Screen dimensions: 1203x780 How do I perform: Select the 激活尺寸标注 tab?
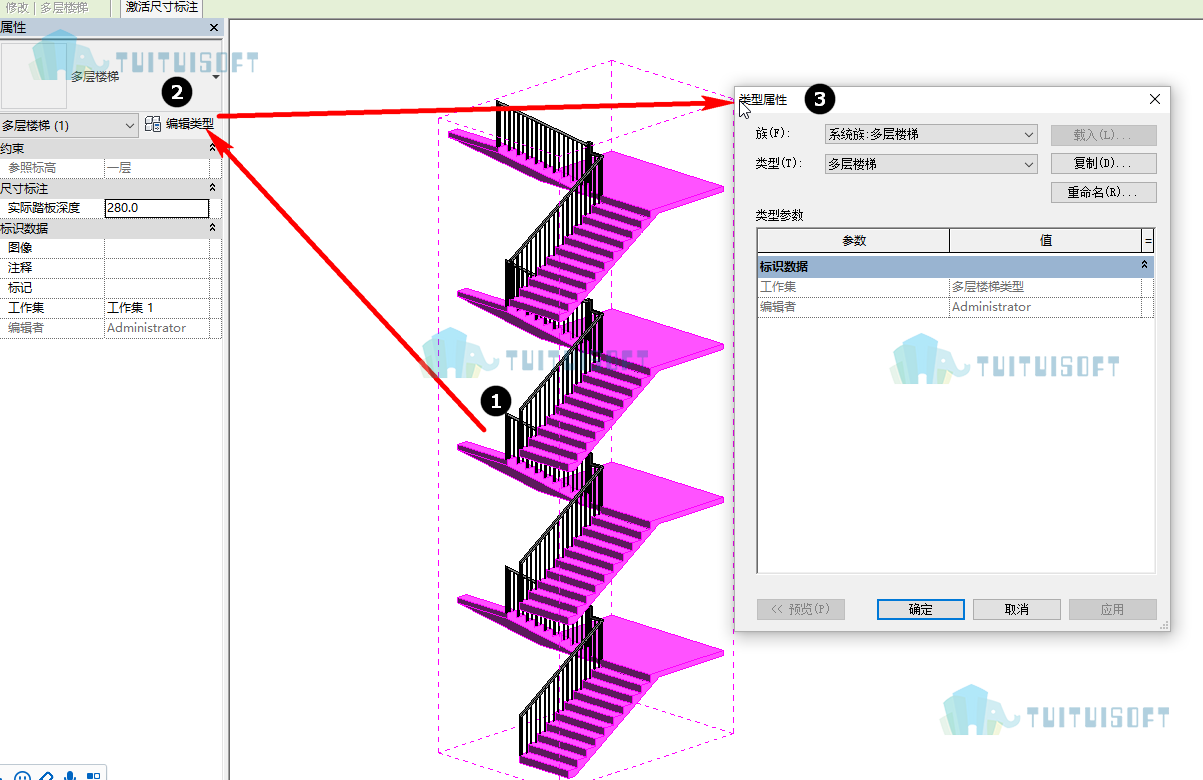[x=162, y=7]
